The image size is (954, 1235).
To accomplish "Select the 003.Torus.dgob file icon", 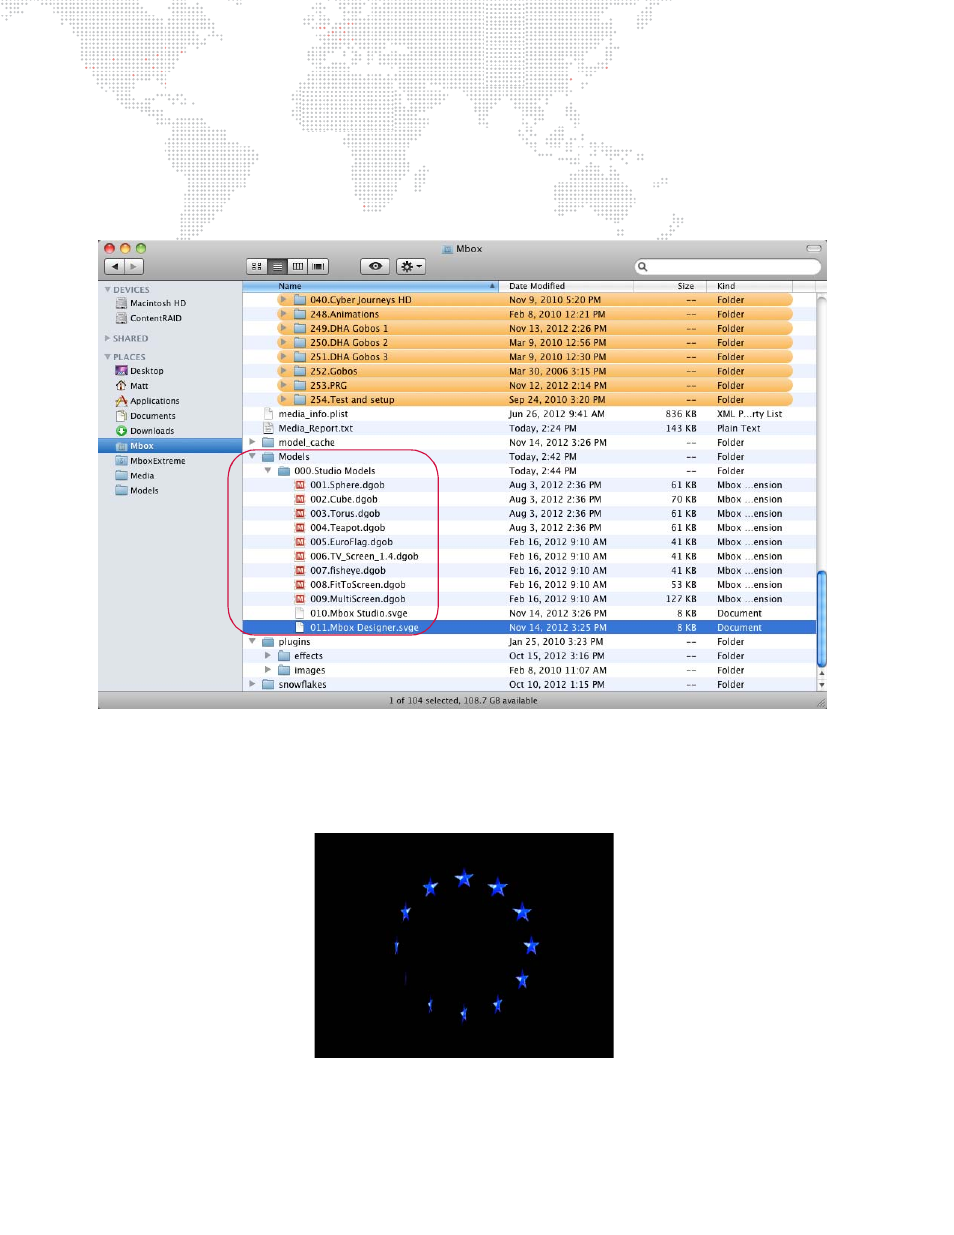I will (x=300, y=514).
